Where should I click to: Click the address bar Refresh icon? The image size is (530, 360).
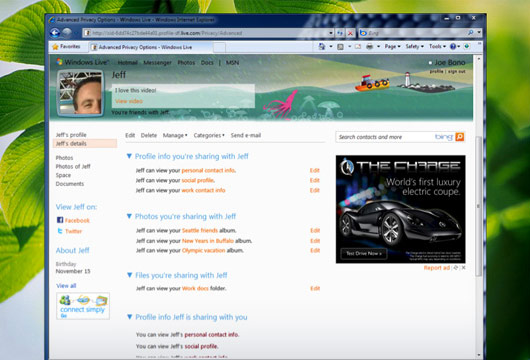tap(340, 33)
